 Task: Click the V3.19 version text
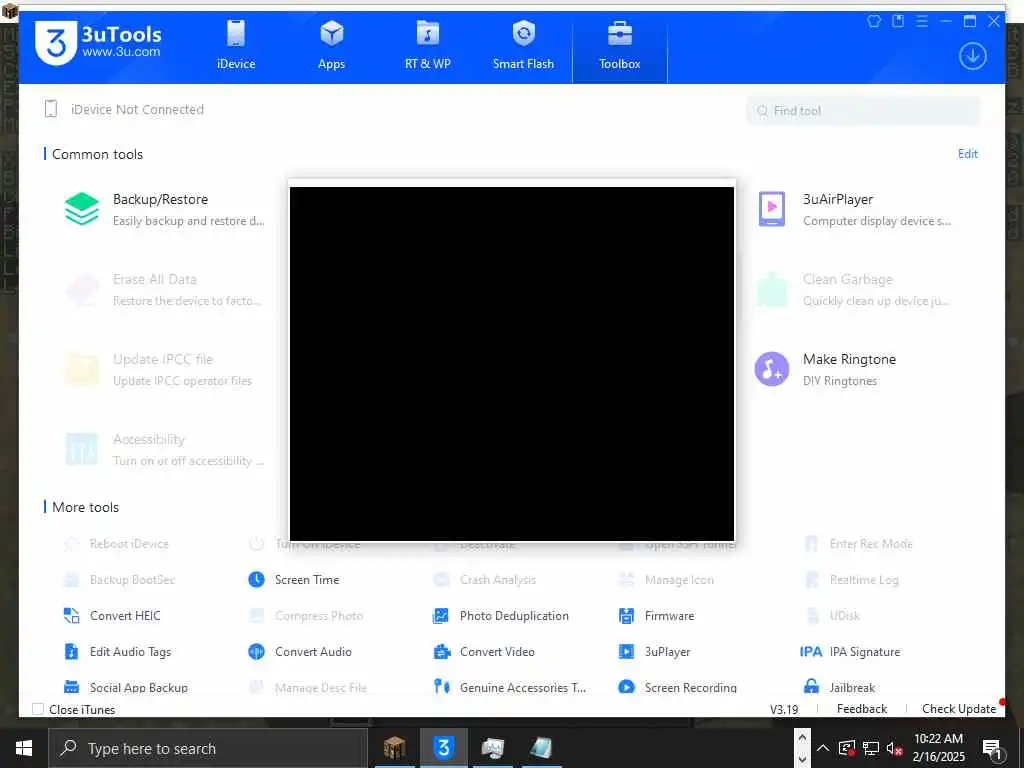[x=784, y=709]
